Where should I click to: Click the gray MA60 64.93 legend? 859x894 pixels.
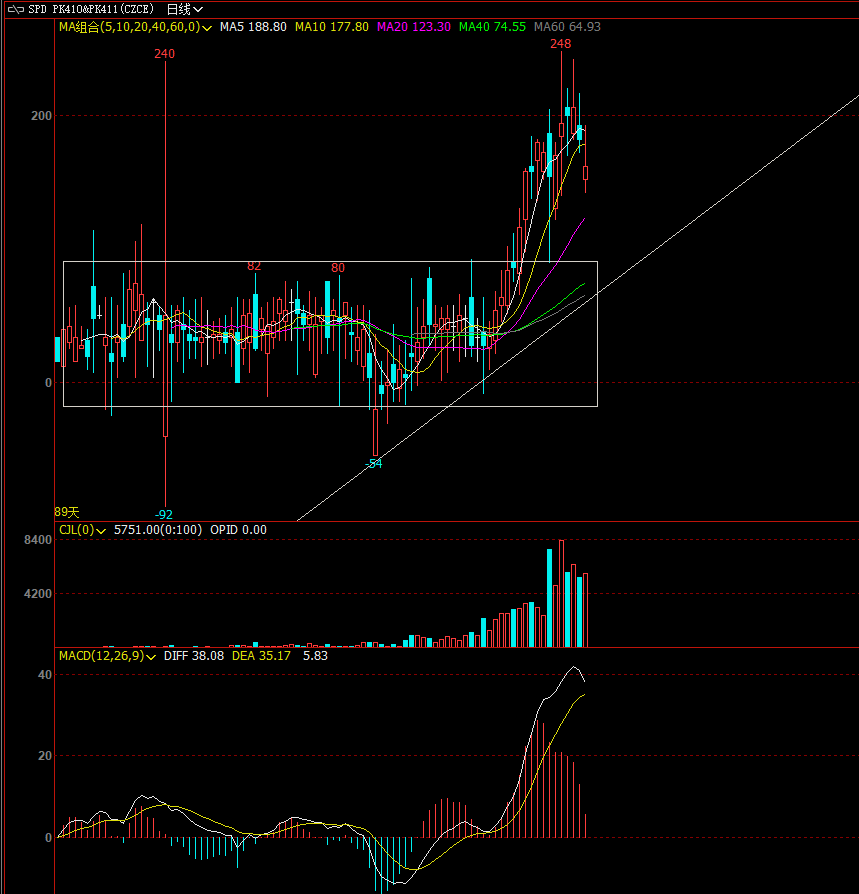coord(567,28)
